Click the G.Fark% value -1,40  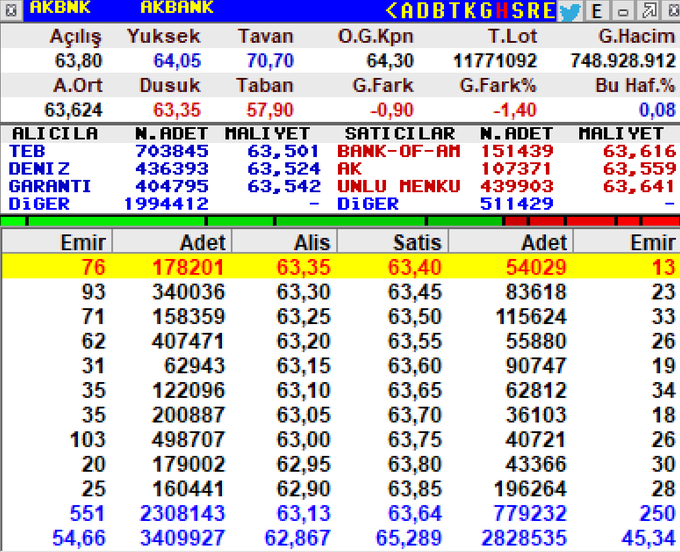pyautogui.click(x=515, y=110)
